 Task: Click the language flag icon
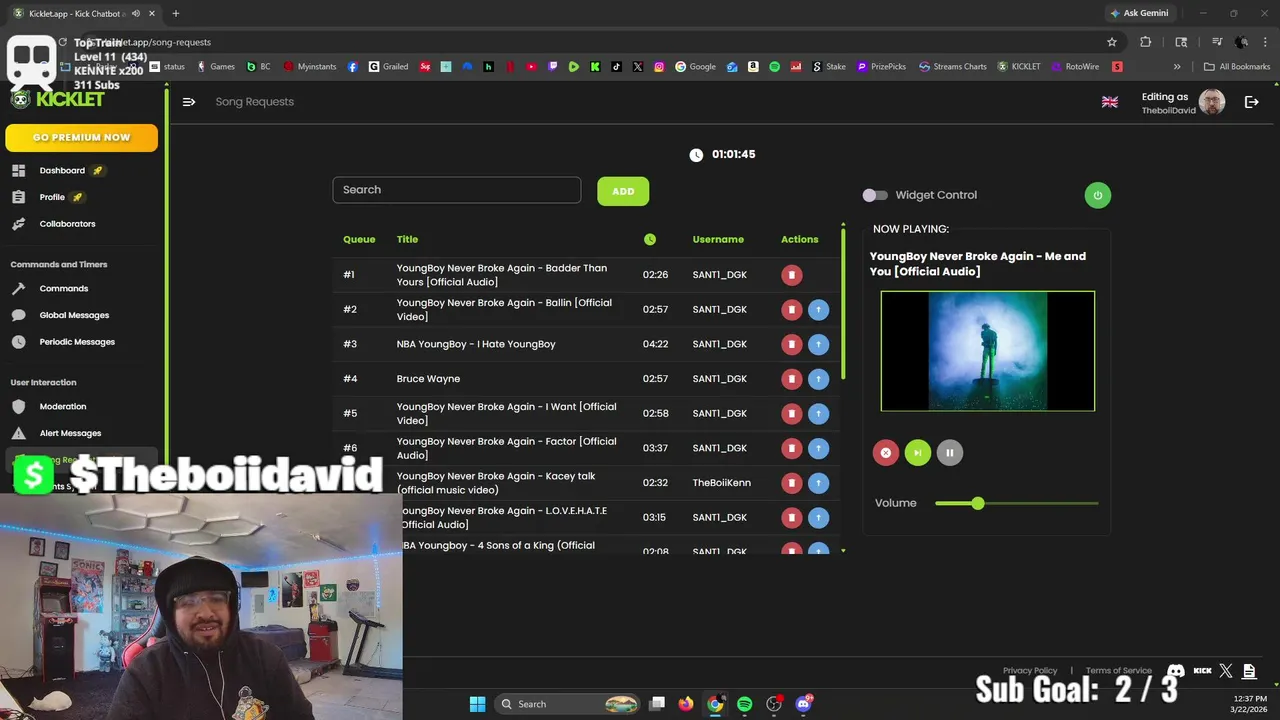(x=1110, y=102)
